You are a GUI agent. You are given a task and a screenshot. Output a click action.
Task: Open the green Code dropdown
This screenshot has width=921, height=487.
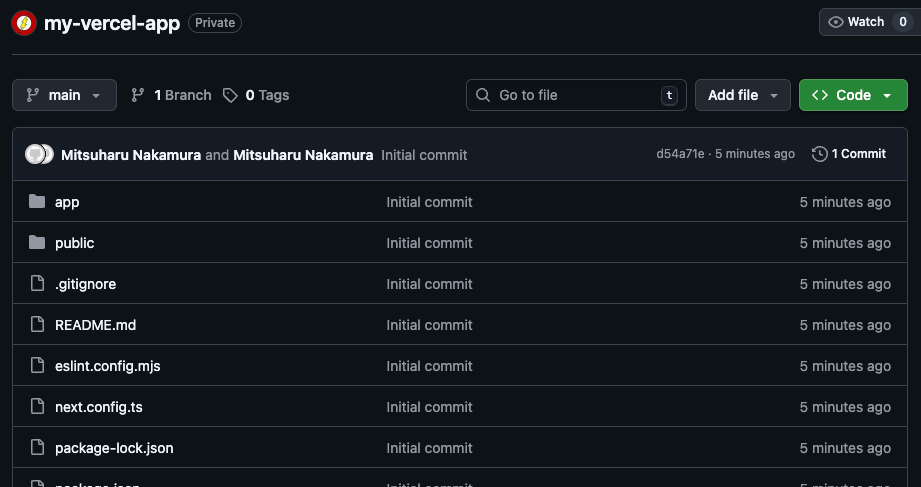(852, 95)
